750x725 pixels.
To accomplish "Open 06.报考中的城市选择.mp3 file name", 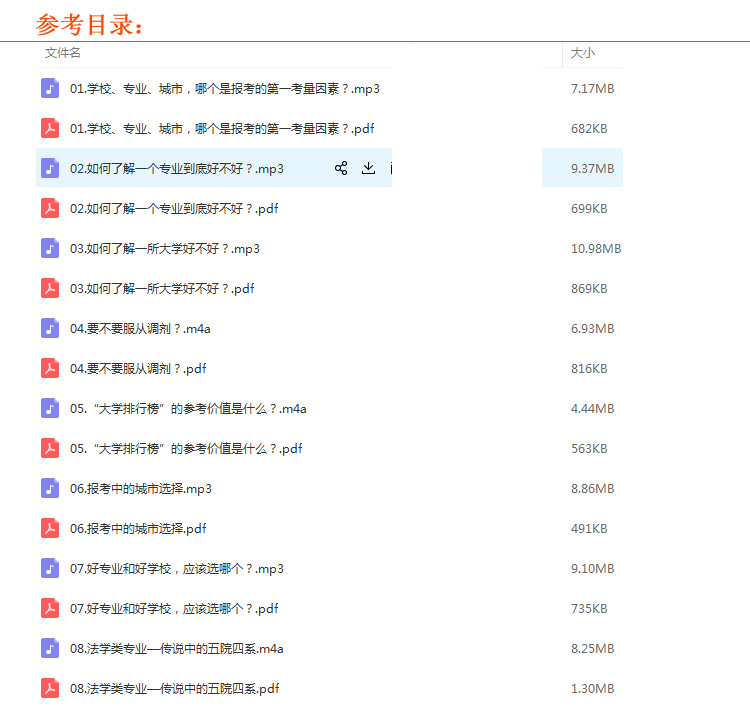I will pyautogui.click(x=141, y=488).
